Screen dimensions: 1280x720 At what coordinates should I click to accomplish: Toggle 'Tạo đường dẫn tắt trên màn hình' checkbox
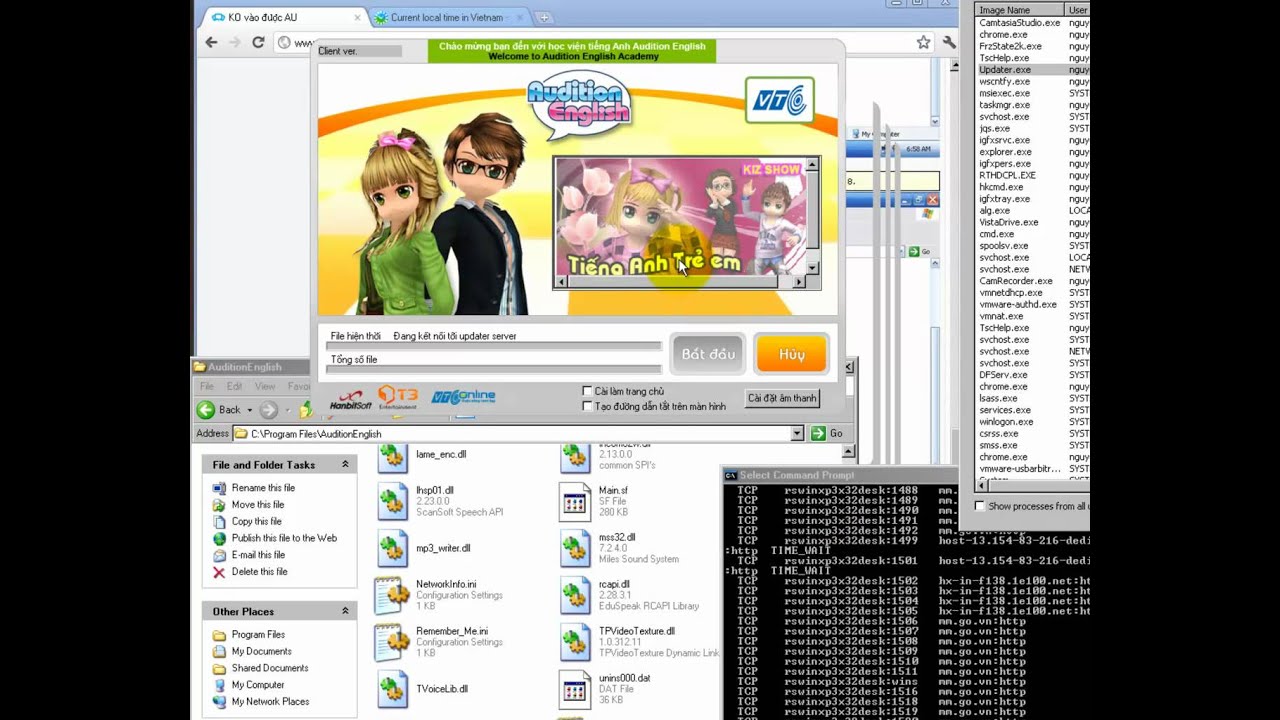pyautogui.click(x=587, y=406)
